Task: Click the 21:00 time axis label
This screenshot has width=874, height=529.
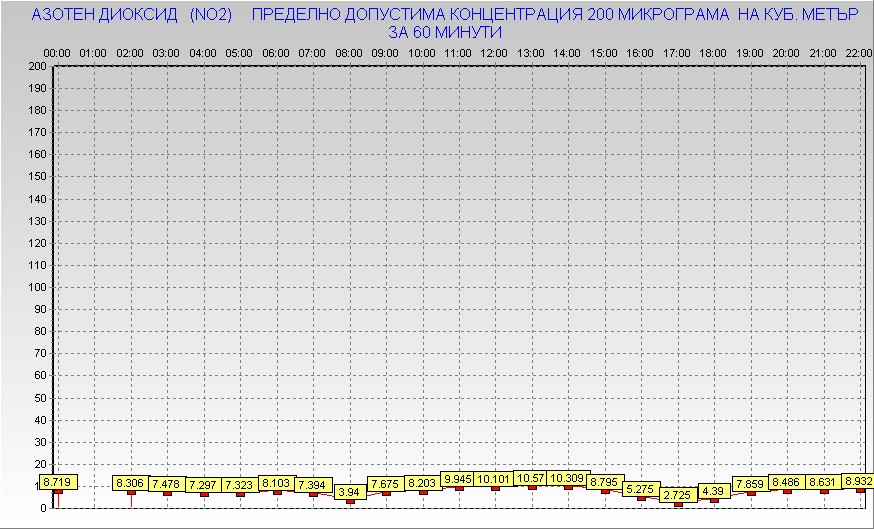Action: tap(823, 52)
